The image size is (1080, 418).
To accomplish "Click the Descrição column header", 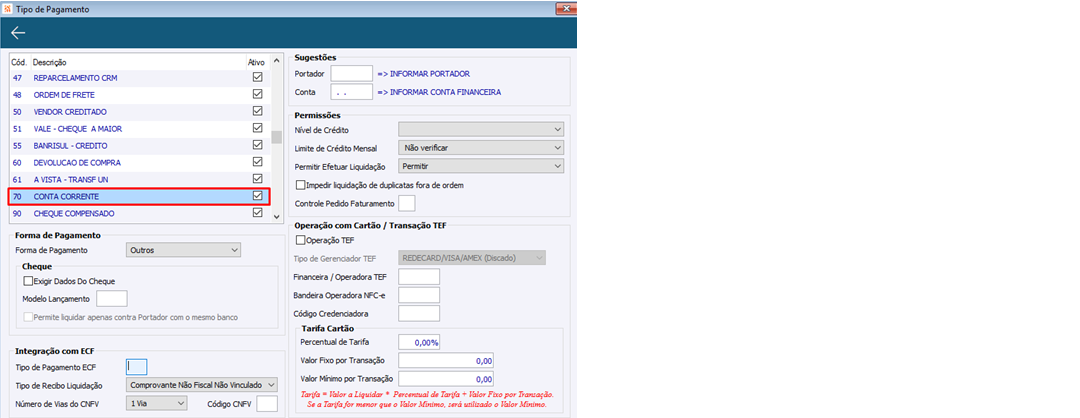I will pos(50,62).
